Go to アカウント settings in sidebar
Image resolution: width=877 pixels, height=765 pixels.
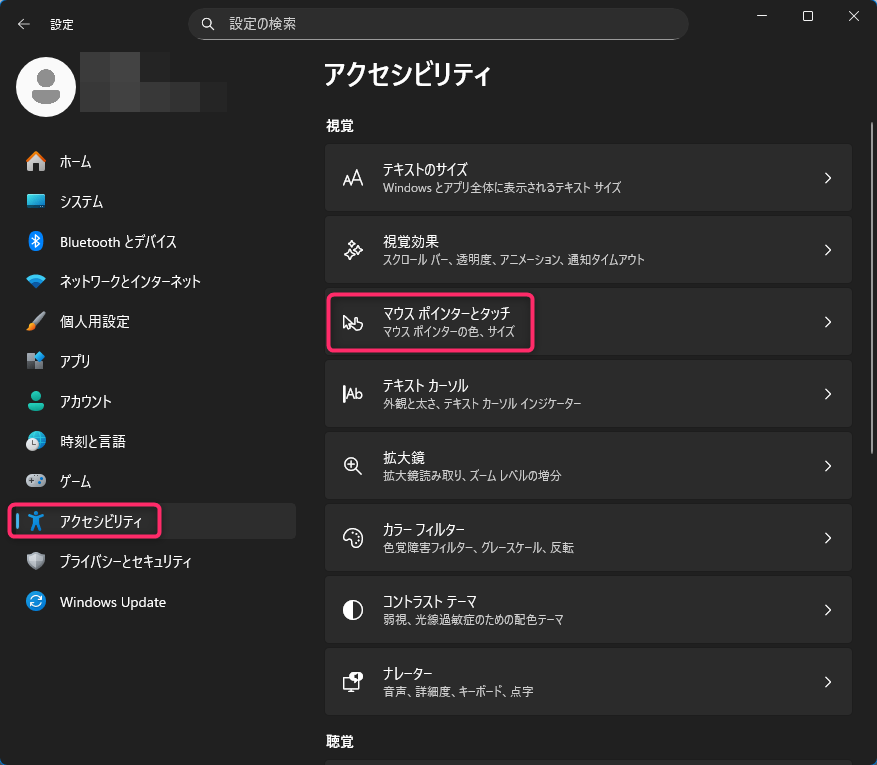[x=85, y=401]
